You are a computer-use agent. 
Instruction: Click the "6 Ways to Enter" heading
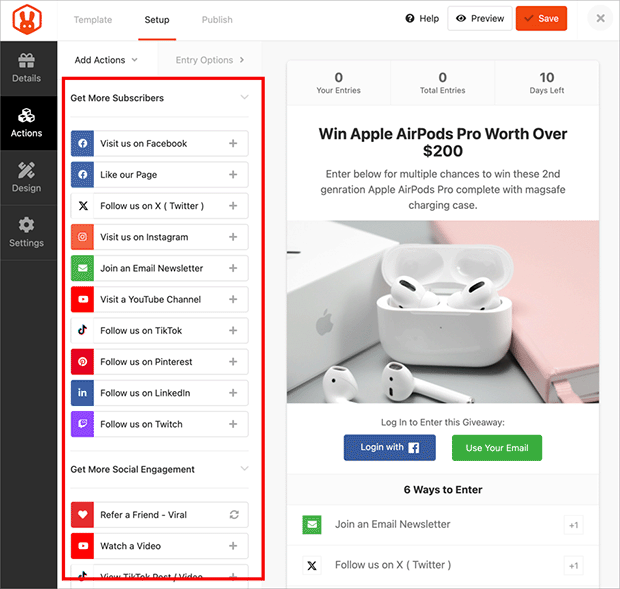pos(443,489)
